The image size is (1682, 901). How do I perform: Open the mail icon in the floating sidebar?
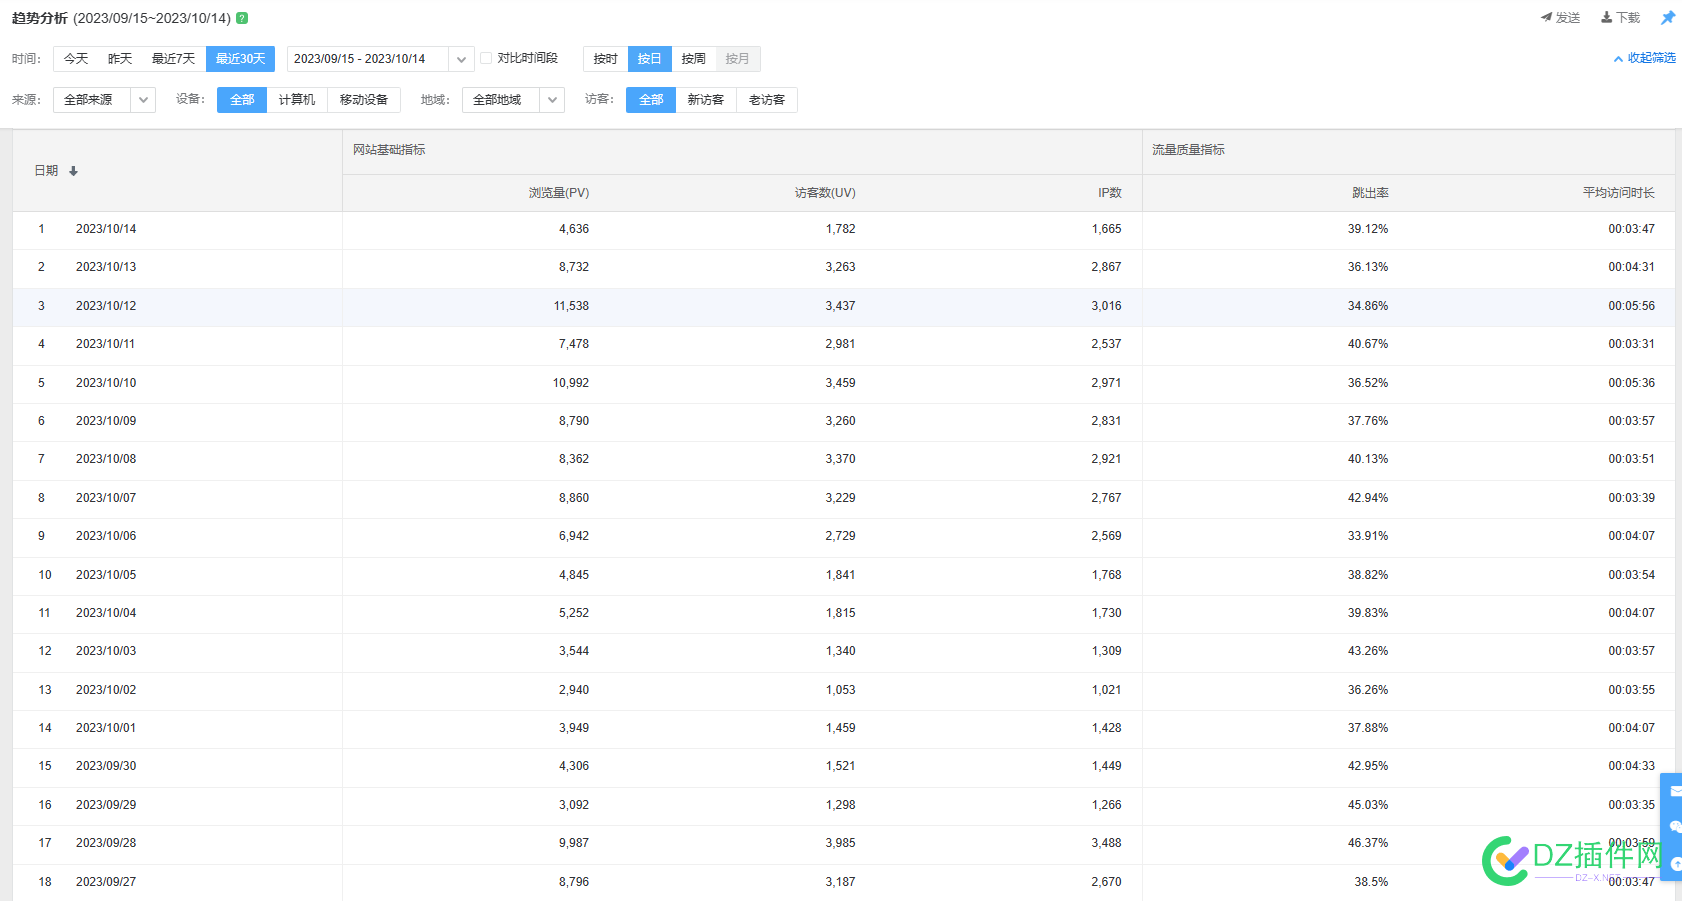(x=1675, y=791)
